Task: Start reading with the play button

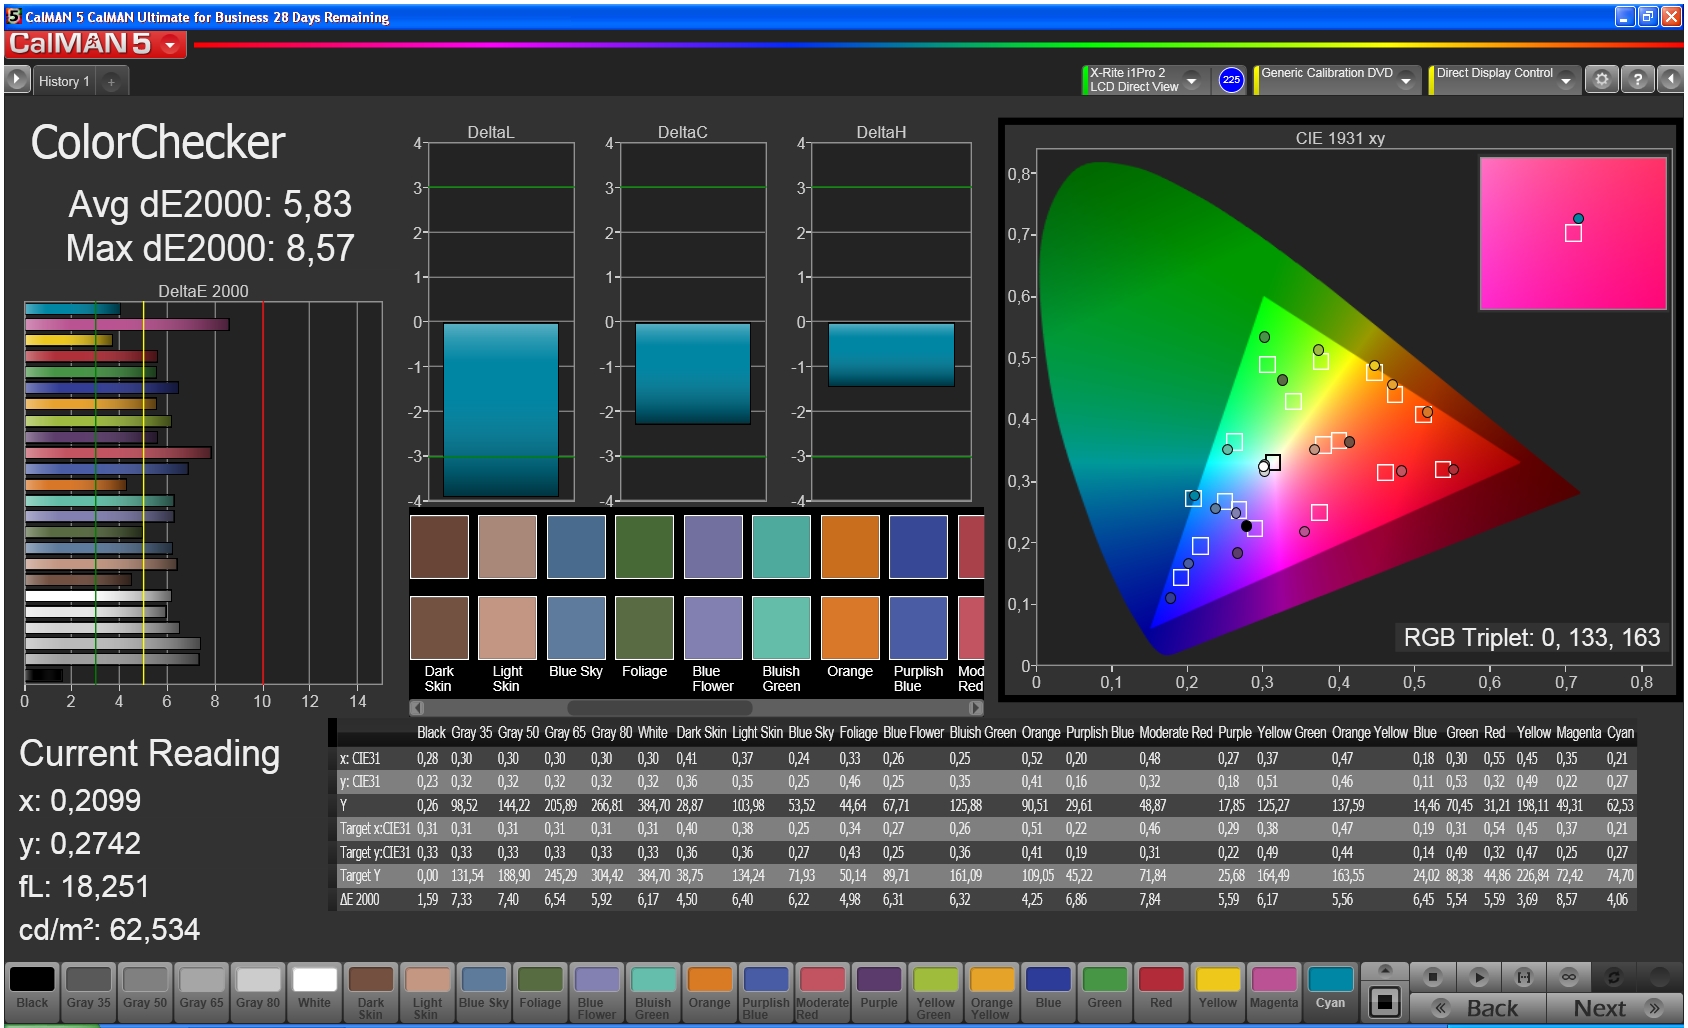Action: [1479, 977]
